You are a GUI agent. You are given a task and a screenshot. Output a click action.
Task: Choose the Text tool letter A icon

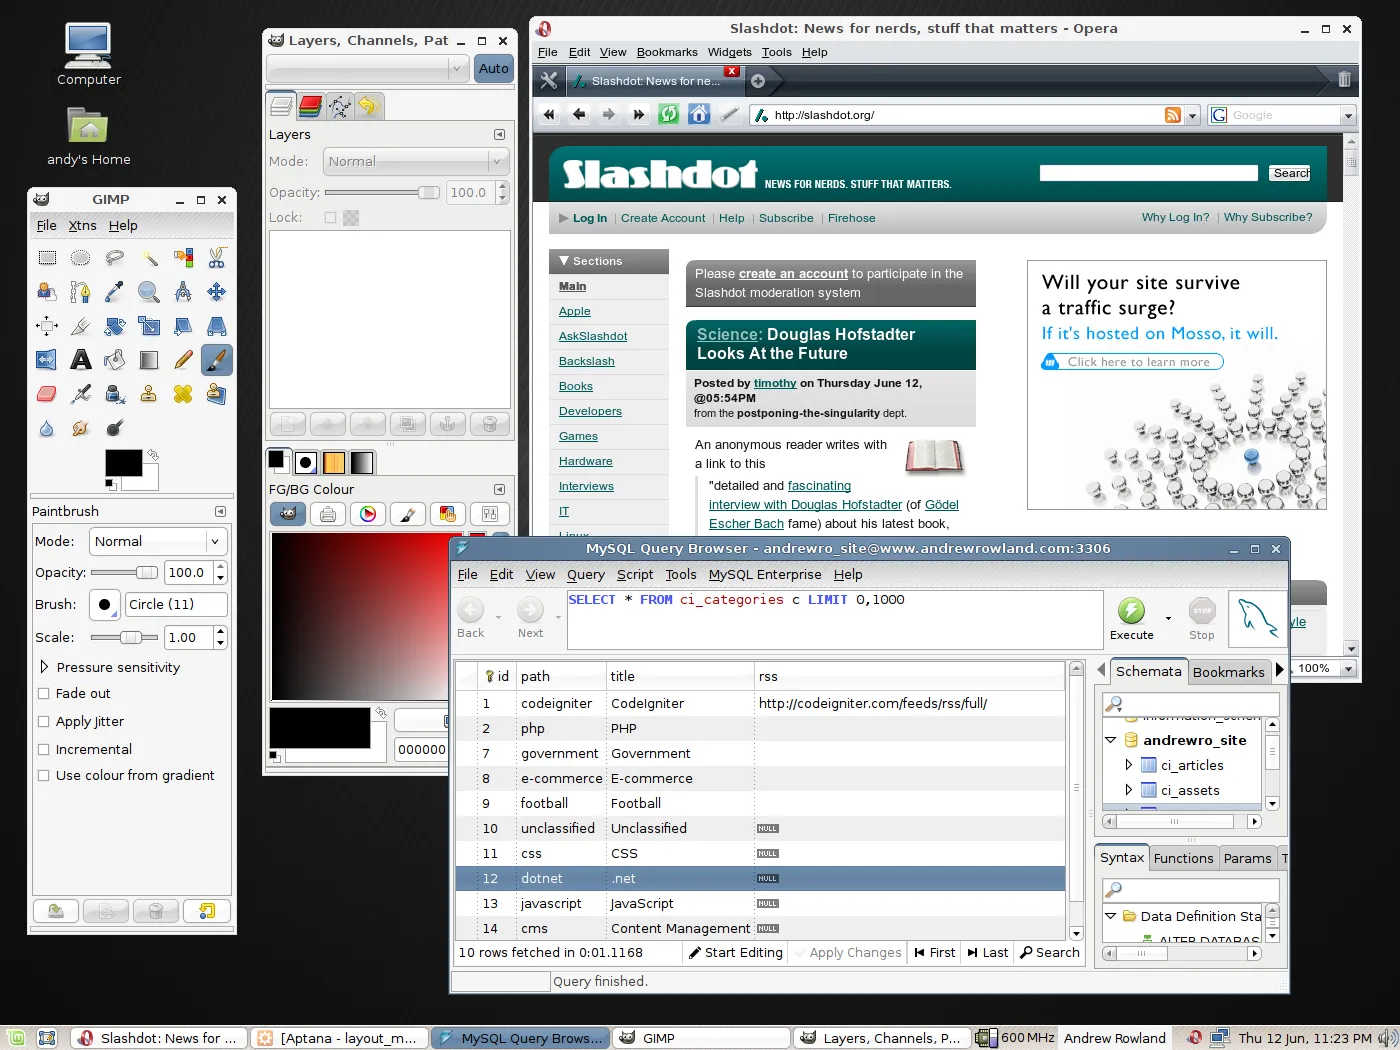click(81, 360)
